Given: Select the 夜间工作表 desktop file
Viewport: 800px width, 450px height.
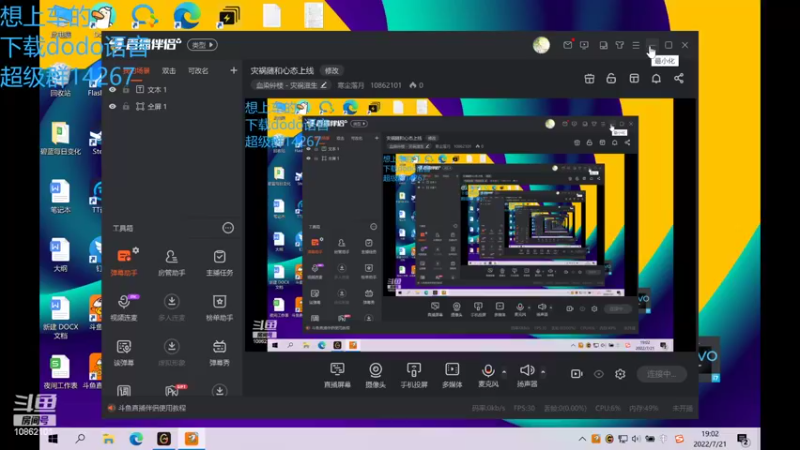Looking at the screenshot, I should [60, 372].
